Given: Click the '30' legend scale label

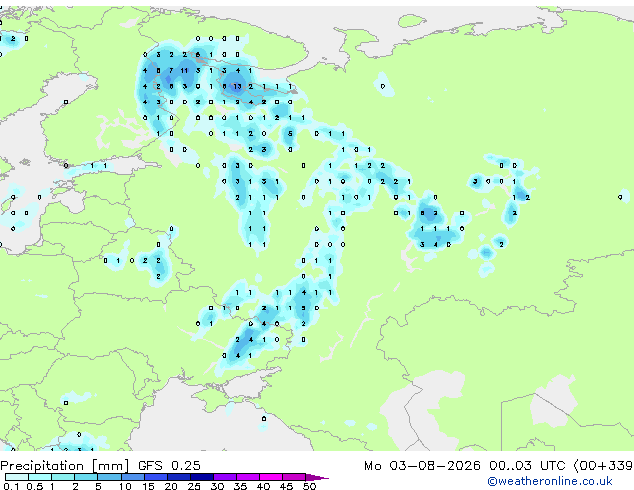Looking at the screenshot, I should point(217,486).
